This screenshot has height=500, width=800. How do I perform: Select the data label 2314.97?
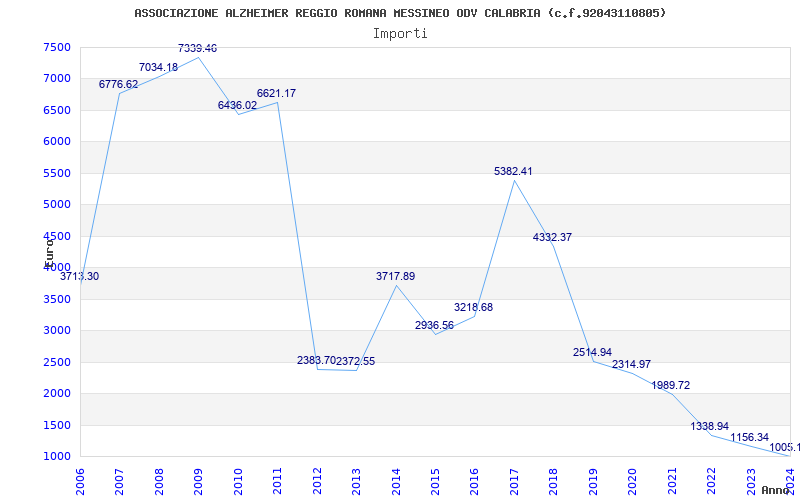pyautogui.click(x=631, y=364)
